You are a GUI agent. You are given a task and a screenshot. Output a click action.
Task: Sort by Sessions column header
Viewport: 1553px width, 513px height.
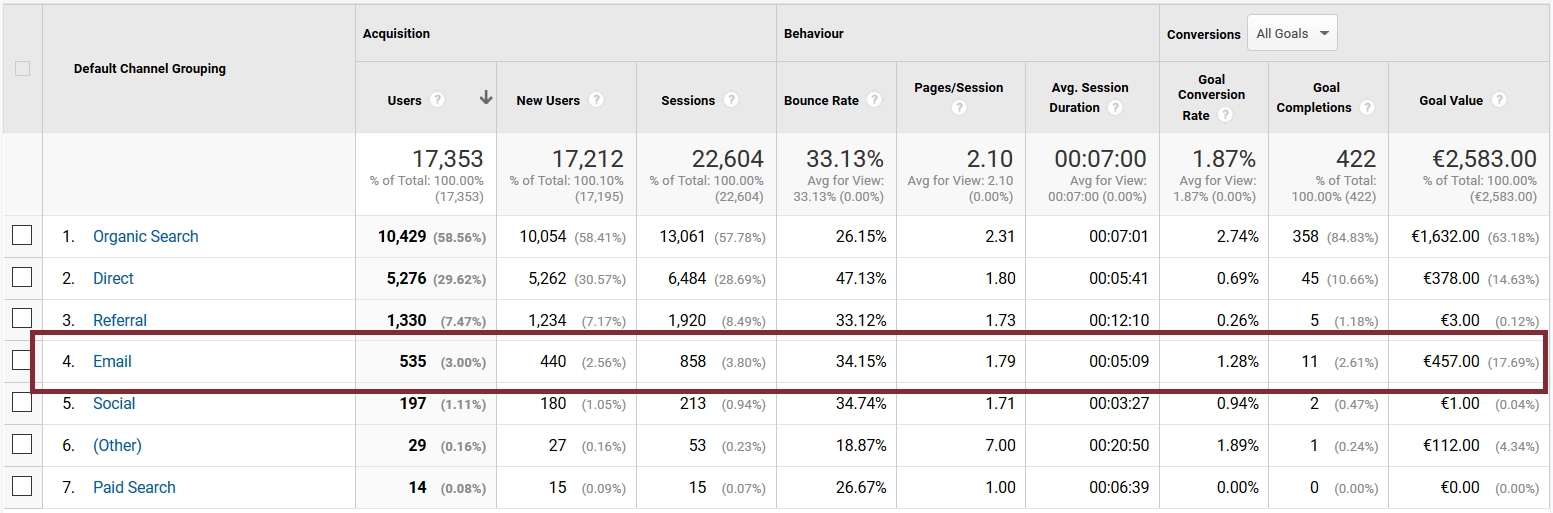688,101
